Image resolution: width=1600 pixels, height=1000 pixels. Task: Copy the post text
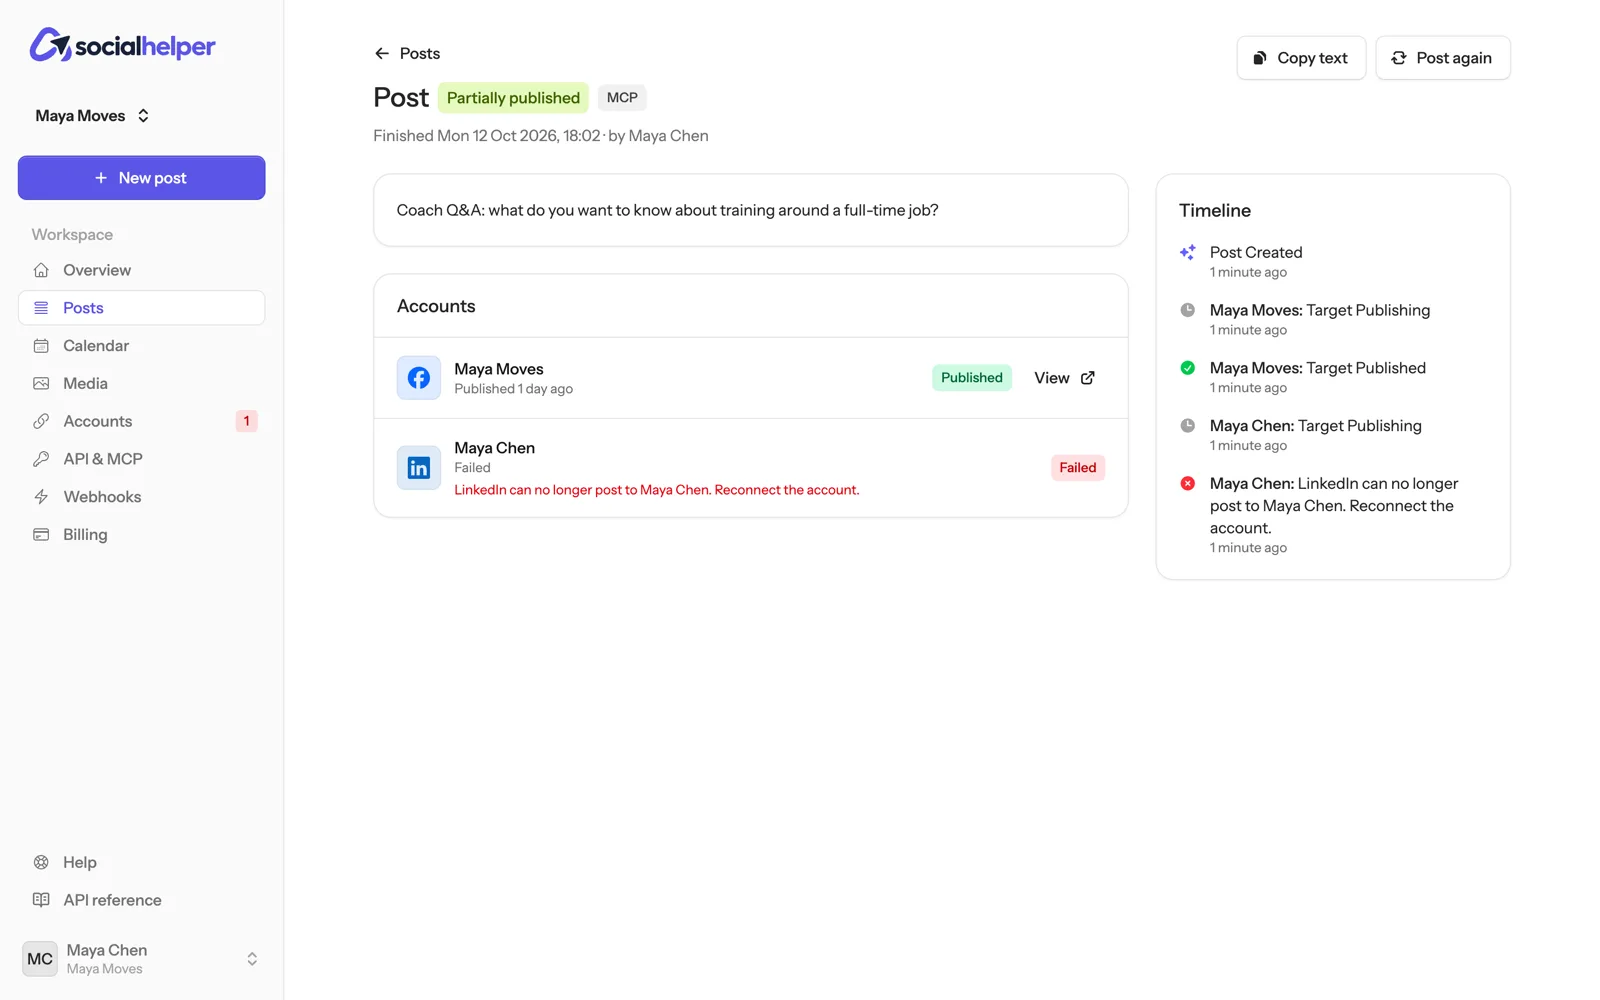(x=1301, y=58)
